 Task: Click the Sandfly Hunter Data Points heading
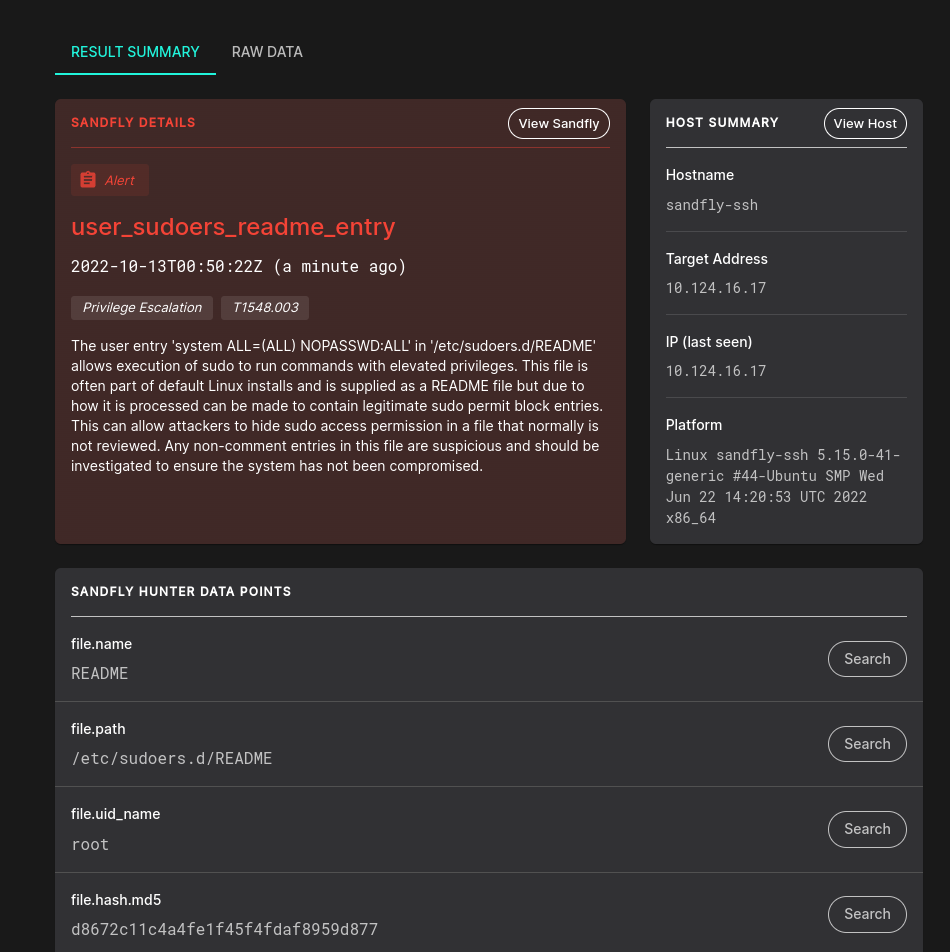pyautogui.click(x=181, y=591)
